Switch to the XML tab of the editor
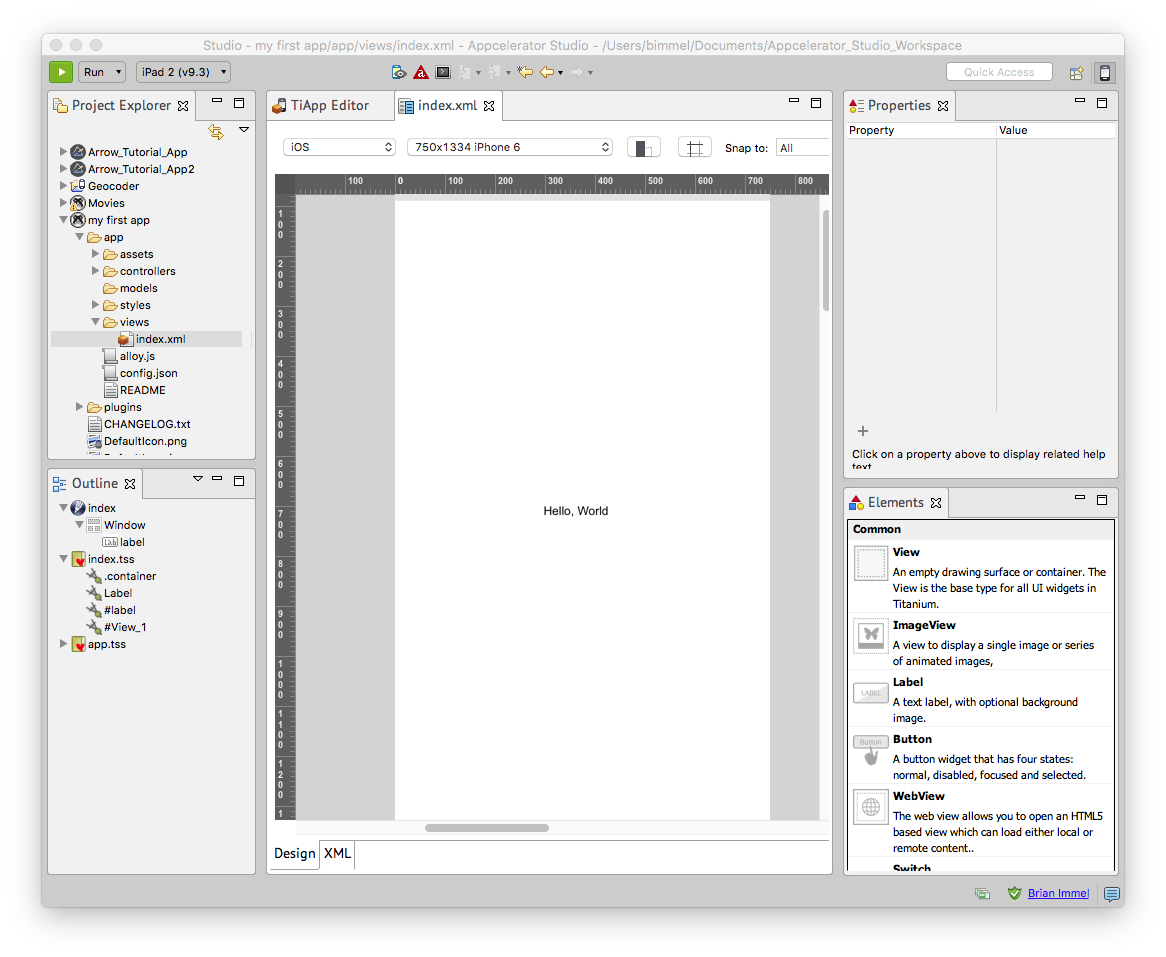The width and height of the screenshot is (1166, 957). pyautogui.click(x=336, y=854)
